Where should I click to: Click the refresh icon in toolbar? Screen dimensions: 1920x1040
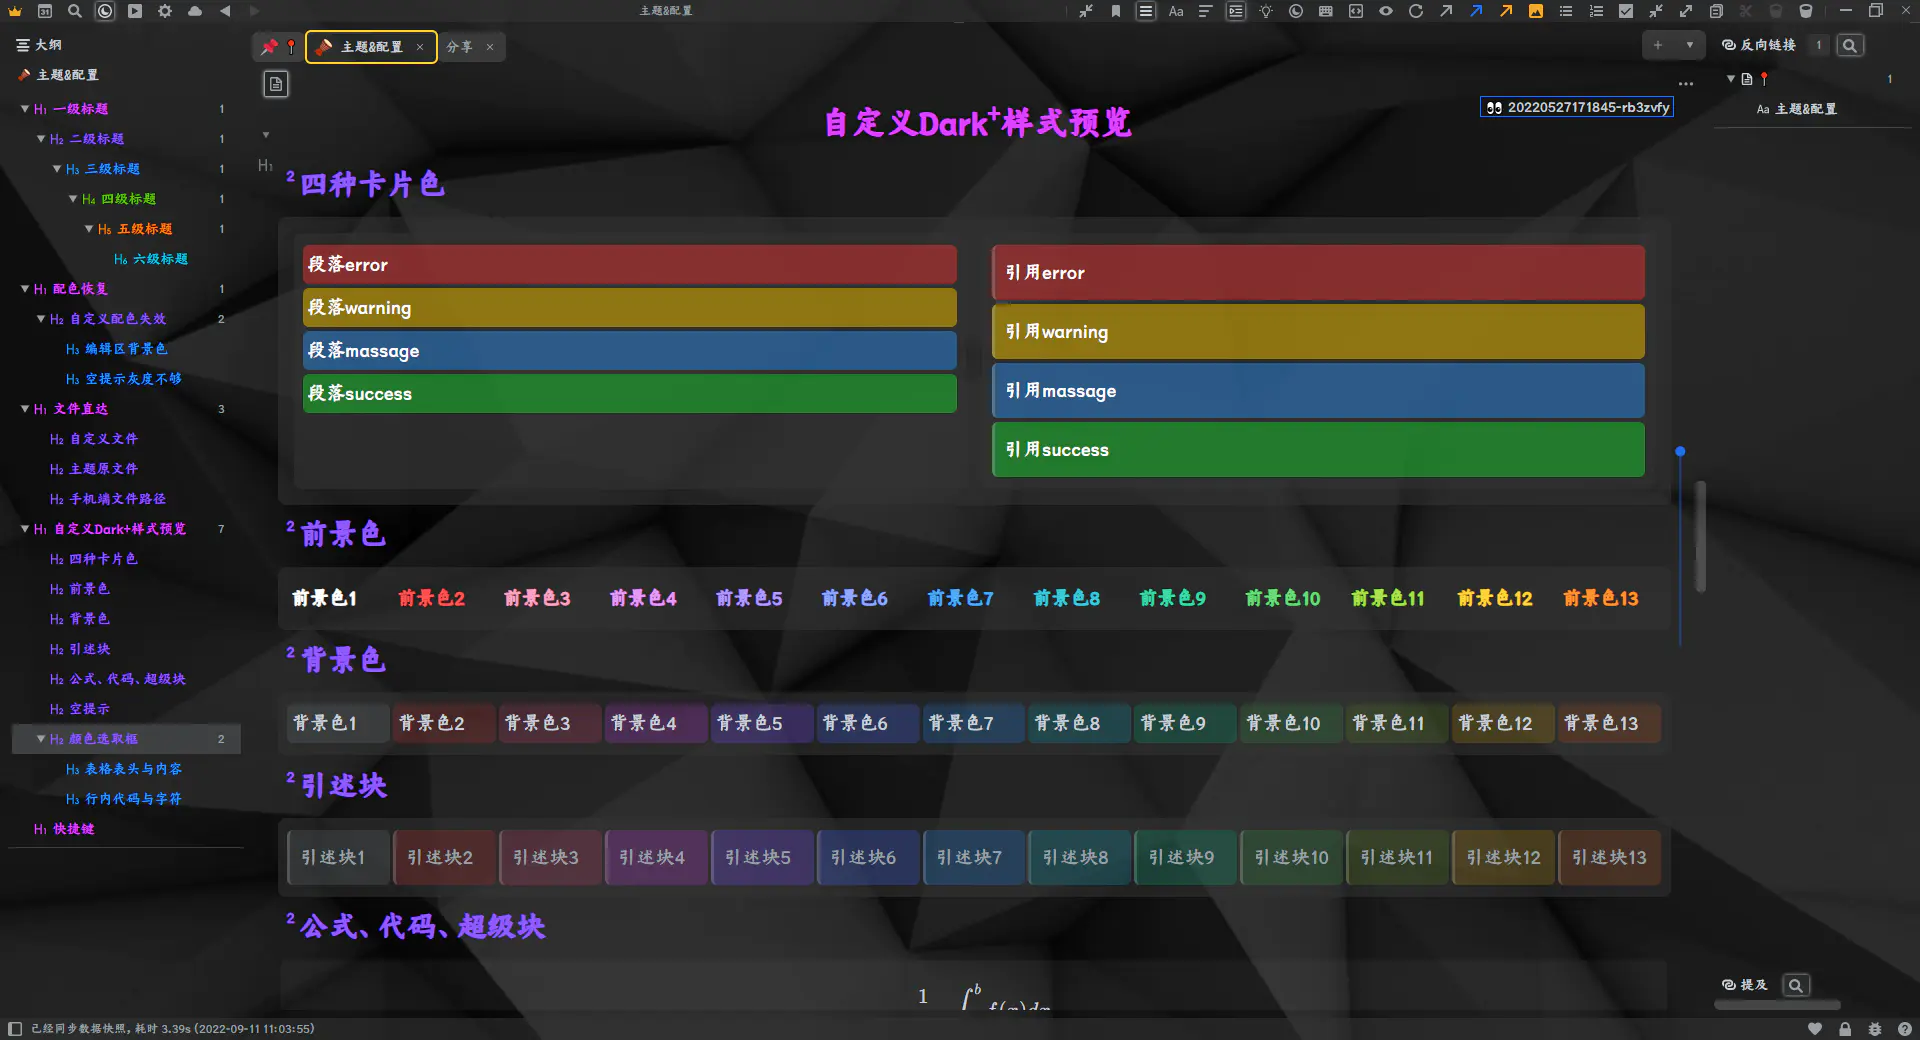click(1416, 11)
